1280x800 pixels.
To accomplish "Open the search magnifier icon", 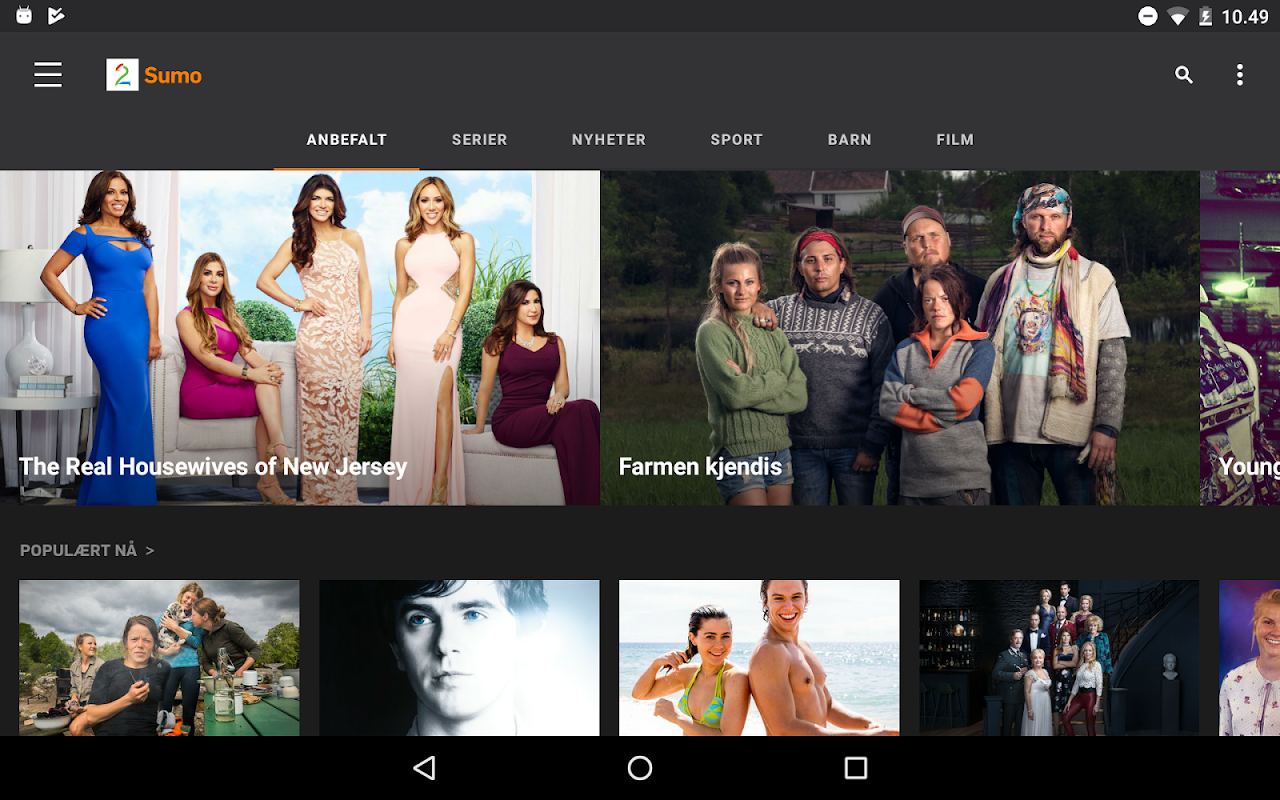I will (1184, 75).
